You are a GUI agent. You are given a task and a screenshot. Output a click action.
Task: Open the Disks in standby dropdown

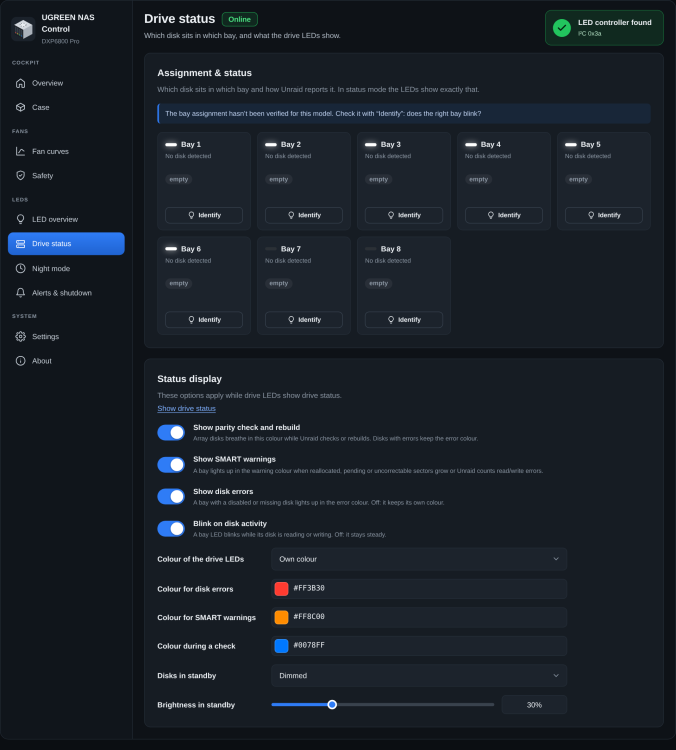click(419, 675)
